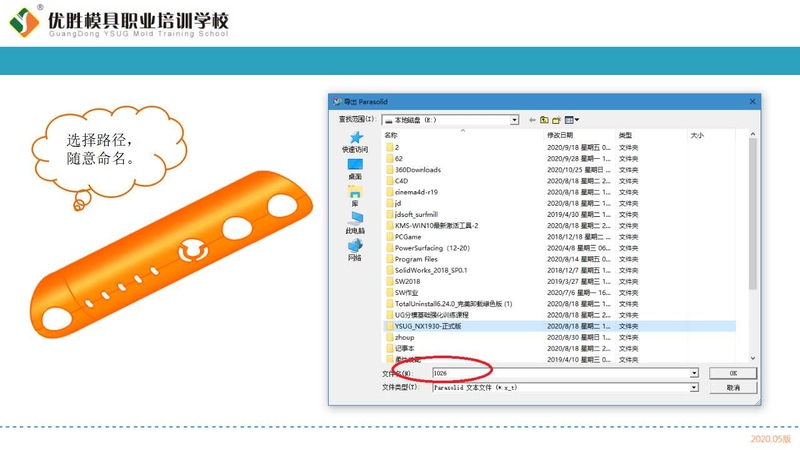The image size is (800, 450).
Task: Expand the file name dropdown arrow
Action: 694,373
